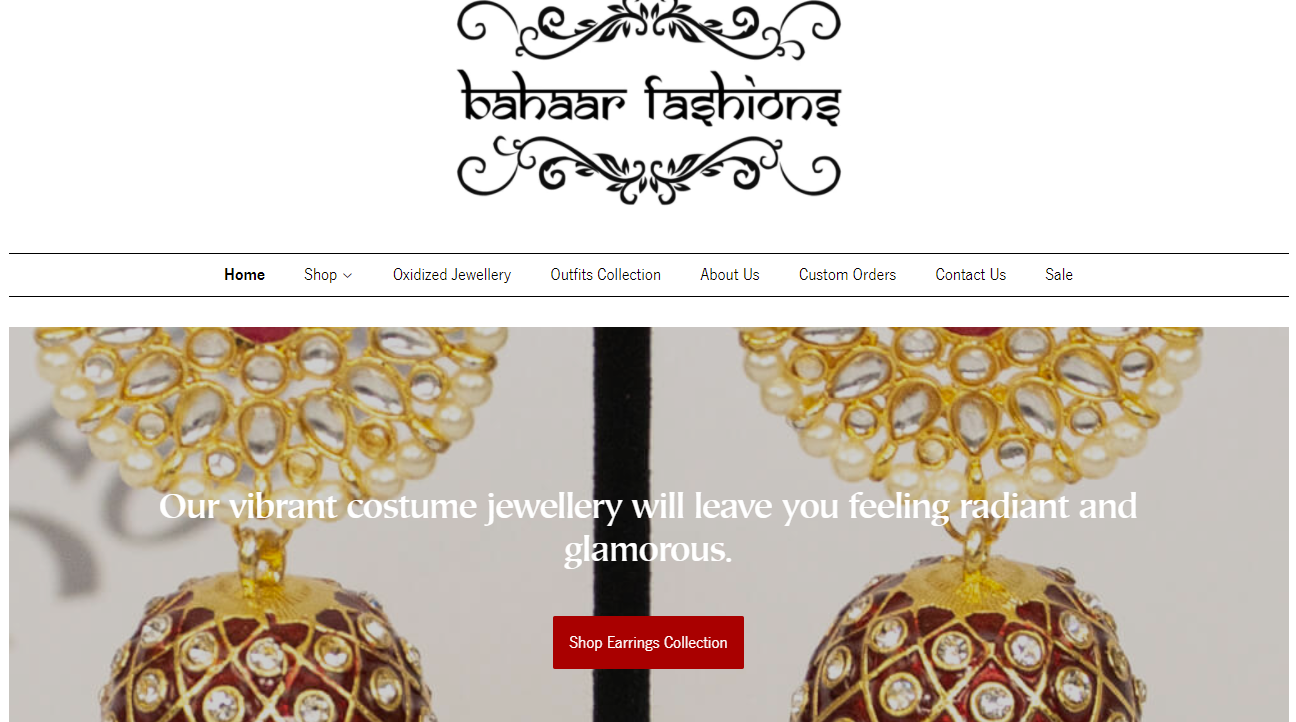This screenshot has width=1296, height=722.
Task: Click the bottom floral flourish below the logo
Action: click(x=649, y=170)
